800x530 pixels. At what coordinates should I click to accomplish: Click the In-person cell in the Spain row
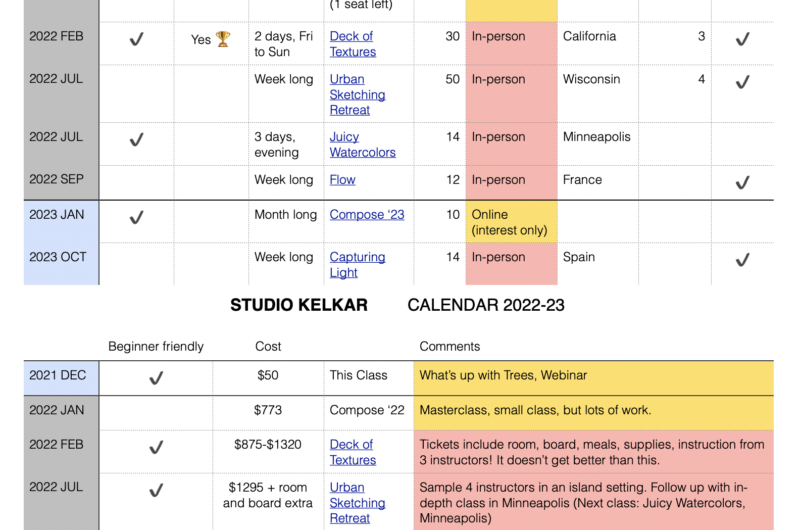512,264
